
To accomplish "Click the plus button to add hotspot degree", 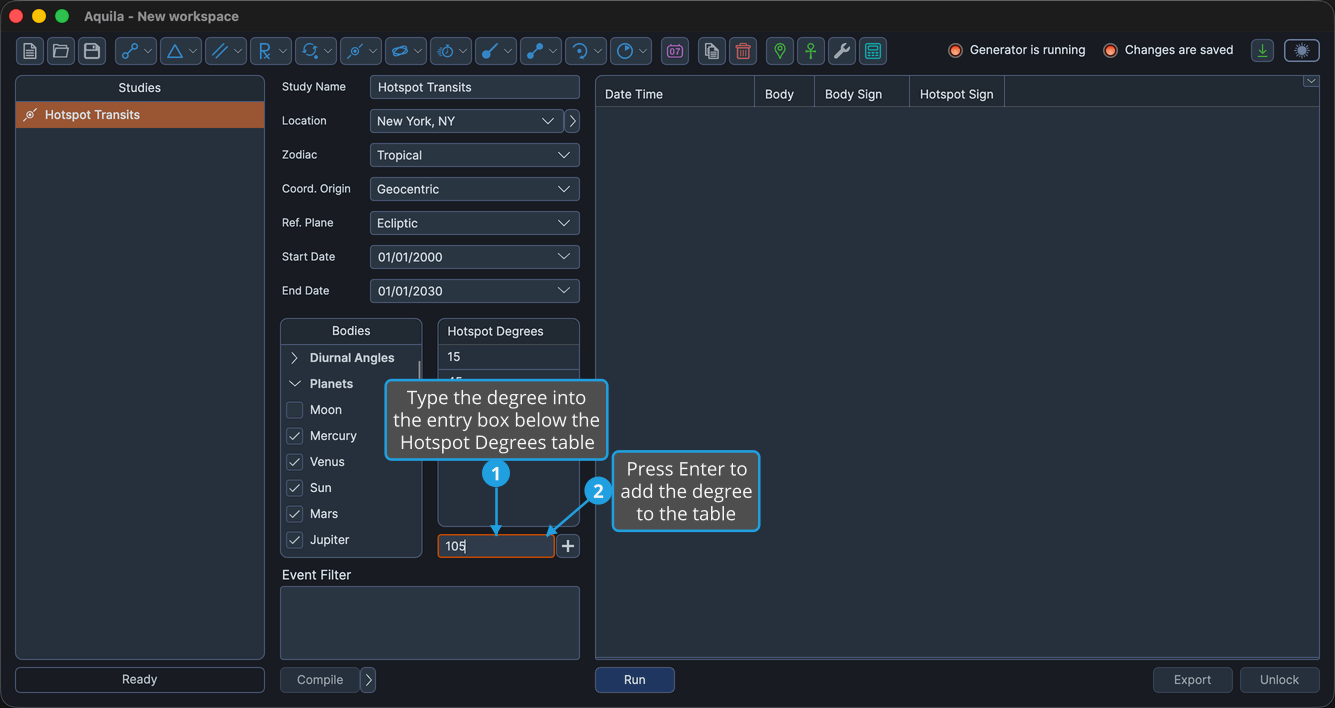I will (568, 546).
